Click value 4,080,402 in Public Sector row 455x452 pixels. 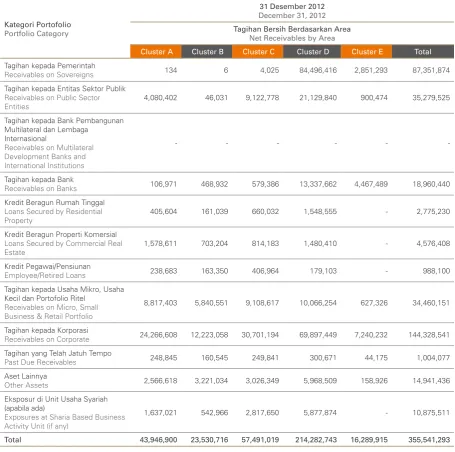tap(160, 98)
